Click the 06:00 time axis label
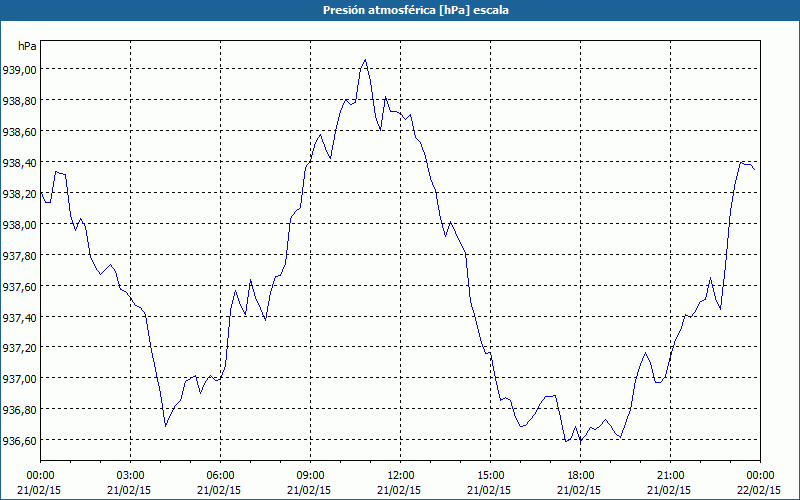 220,476
